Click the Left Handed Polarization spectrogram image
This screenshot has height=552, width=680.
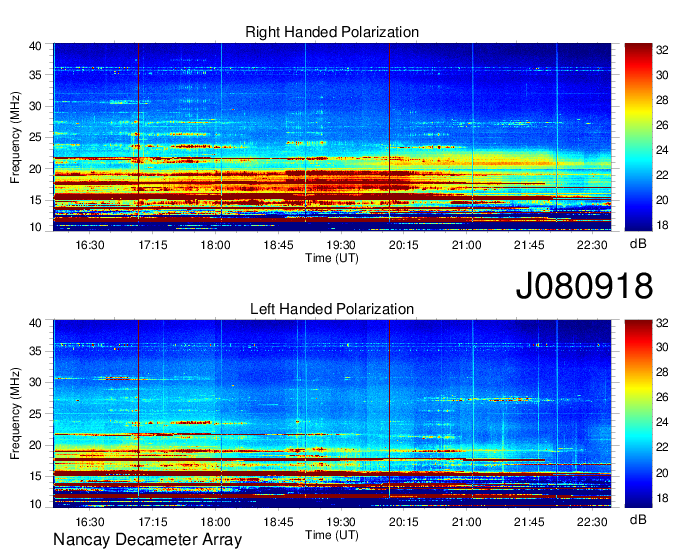pos(332,414)
